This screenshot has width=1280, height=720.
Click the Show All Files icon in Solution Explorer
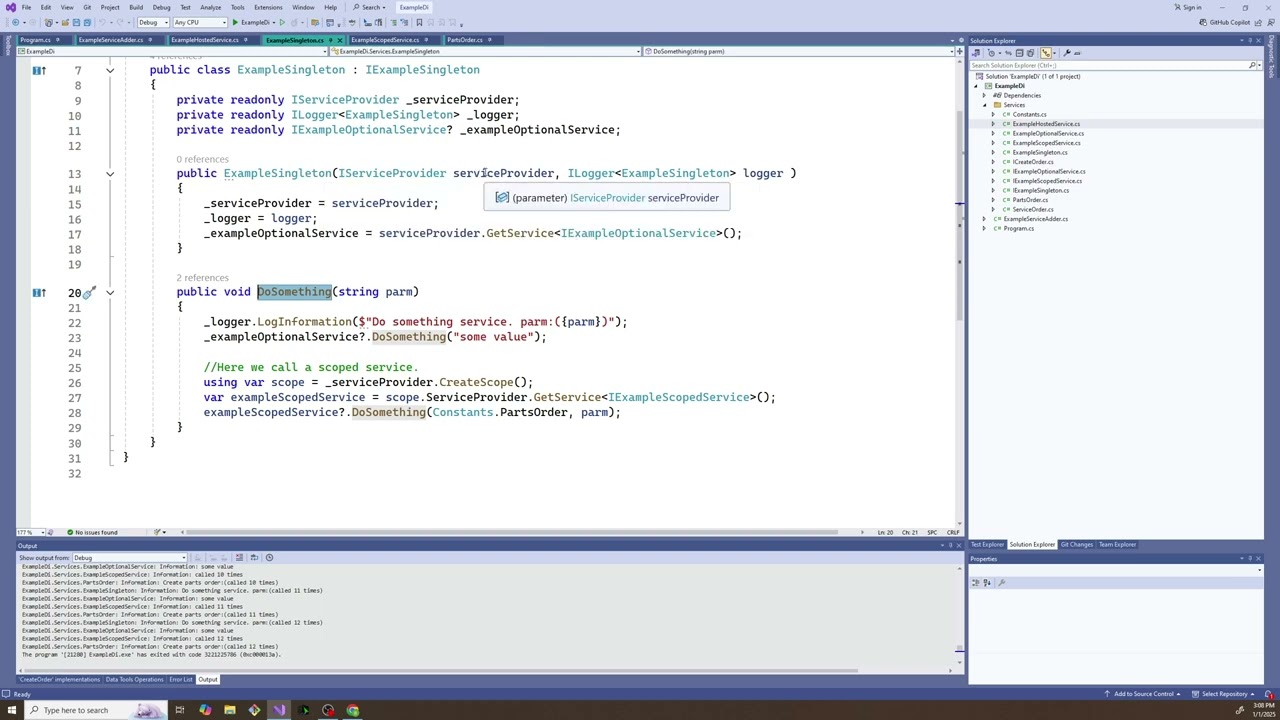[x=1030, y=53]
